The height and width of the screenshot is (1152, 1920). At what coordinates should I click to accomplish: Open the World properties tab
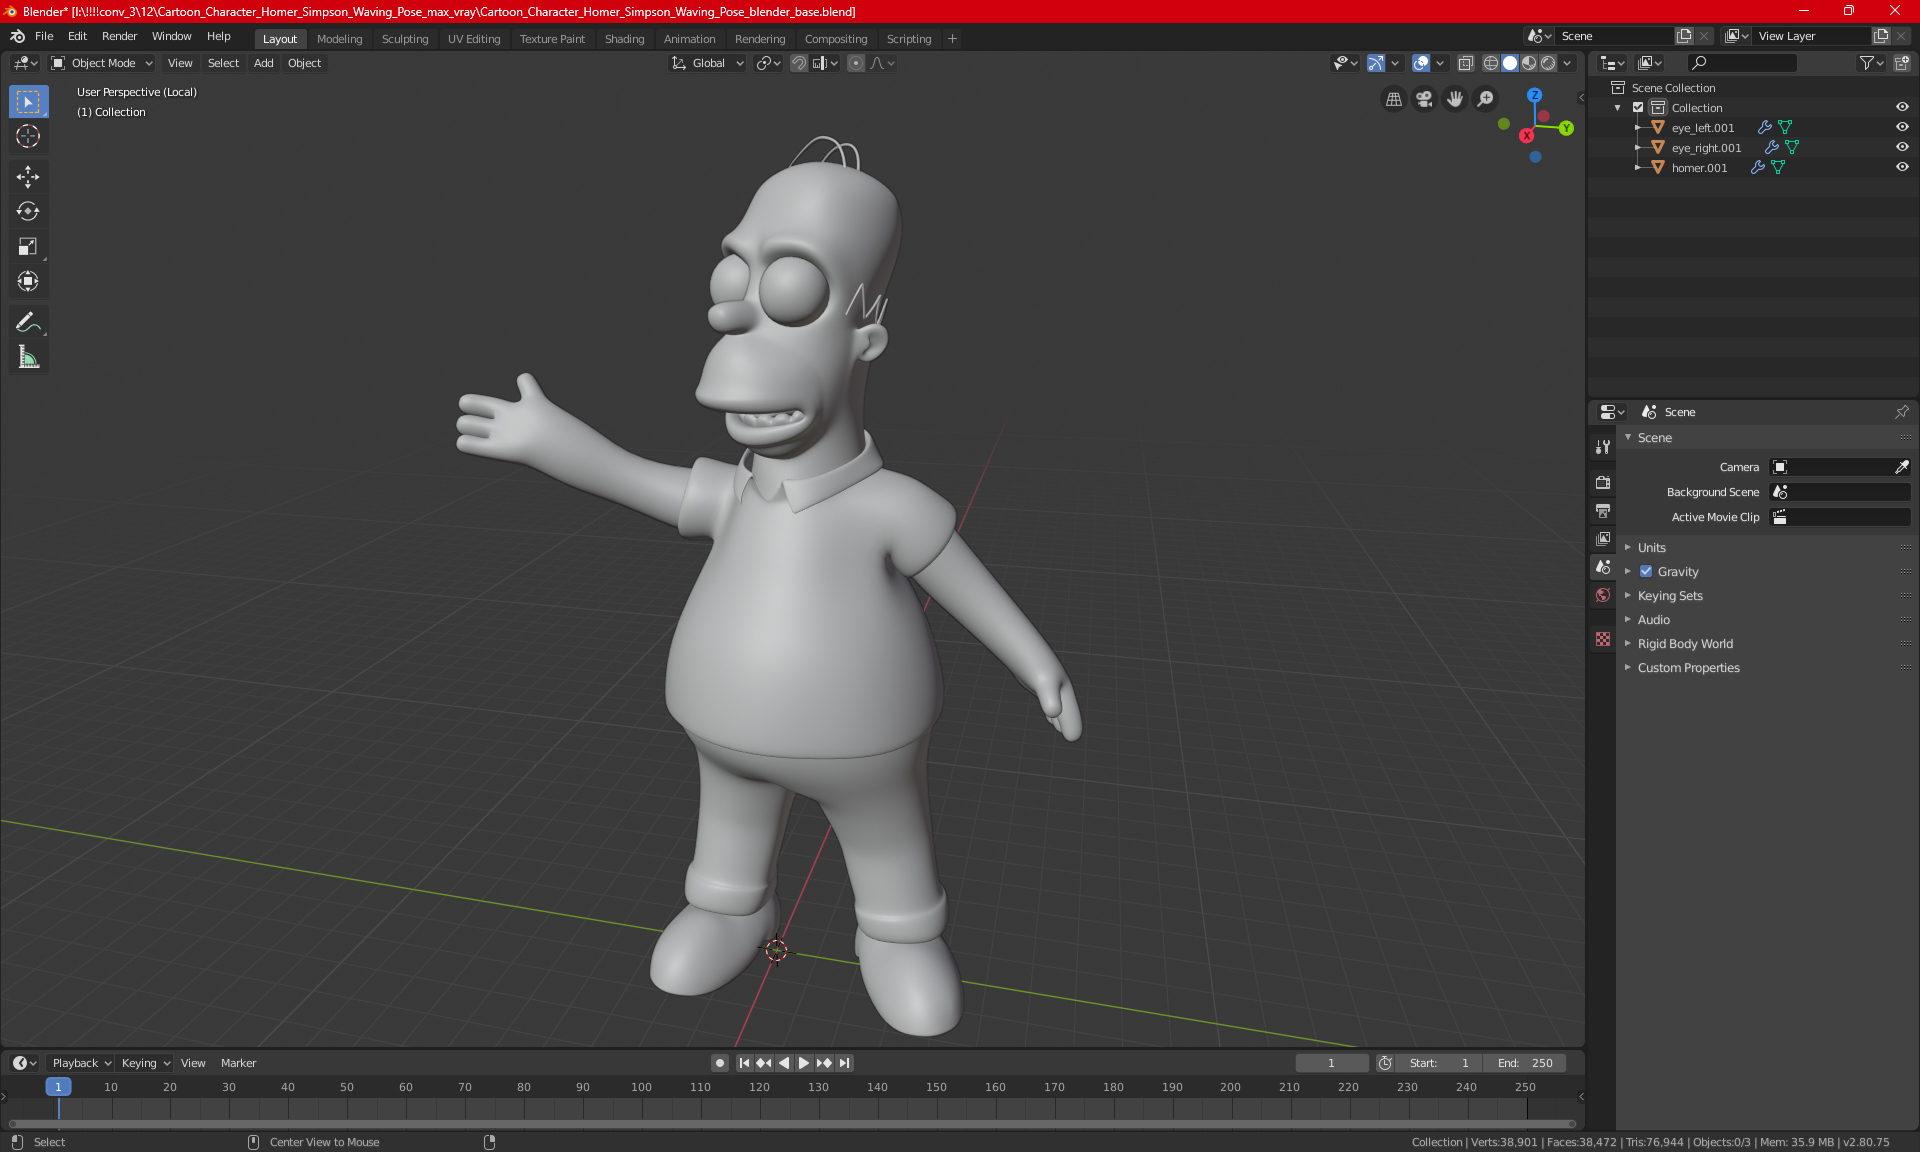[x=1603, y=595]
